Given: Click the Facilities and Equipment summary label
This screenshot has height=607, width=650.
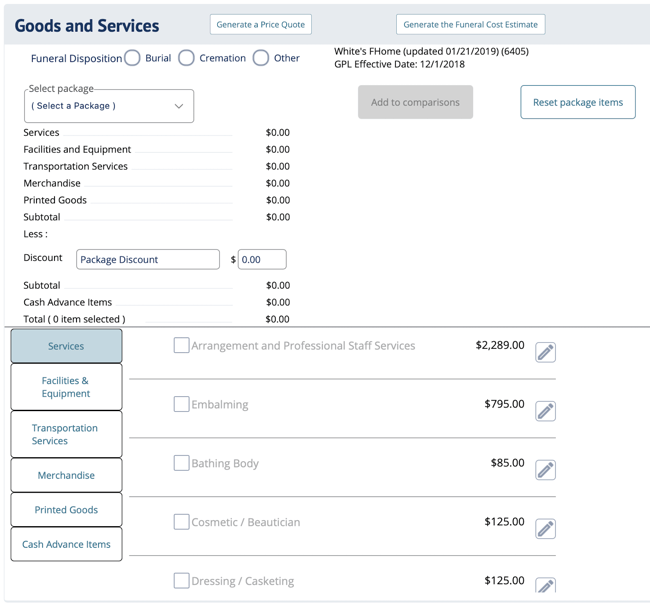Looking at the screenshot, I should pyautogui.click(x=77, y=149).
